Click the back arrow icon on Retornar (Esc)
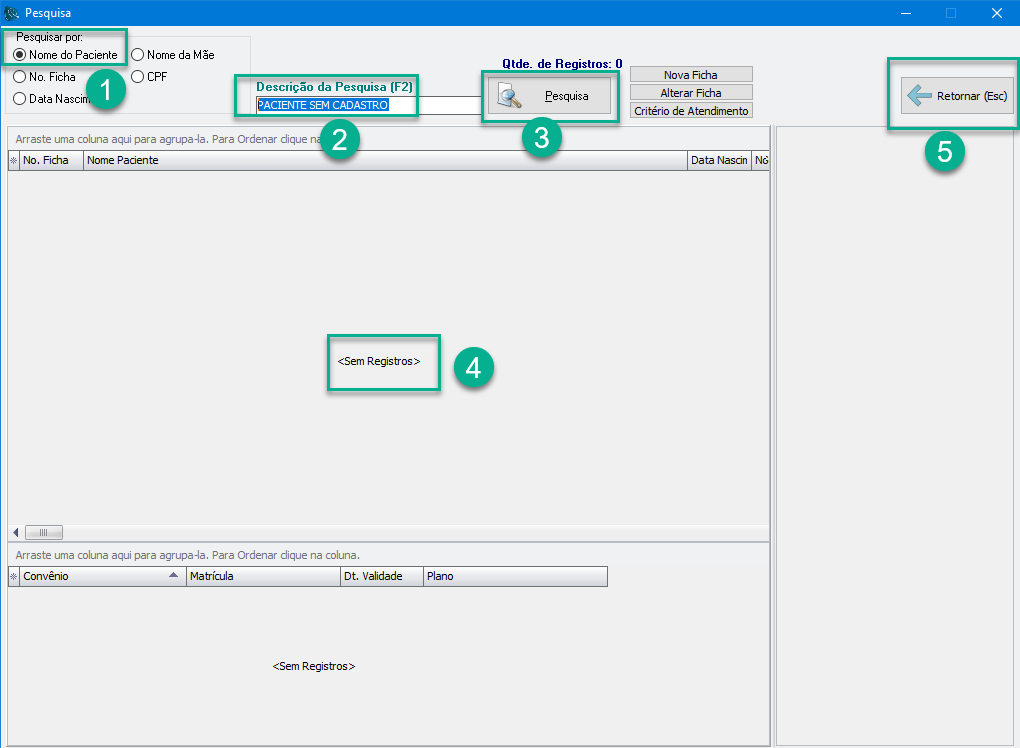Screen dimensions: 1020x748 [919, 96]
